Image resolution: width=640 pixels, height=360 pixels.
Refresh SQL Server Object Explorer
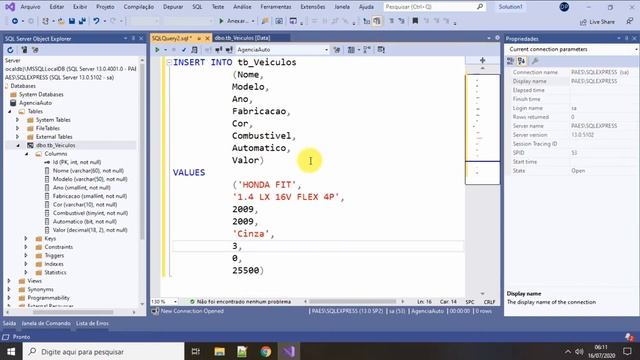10,50
